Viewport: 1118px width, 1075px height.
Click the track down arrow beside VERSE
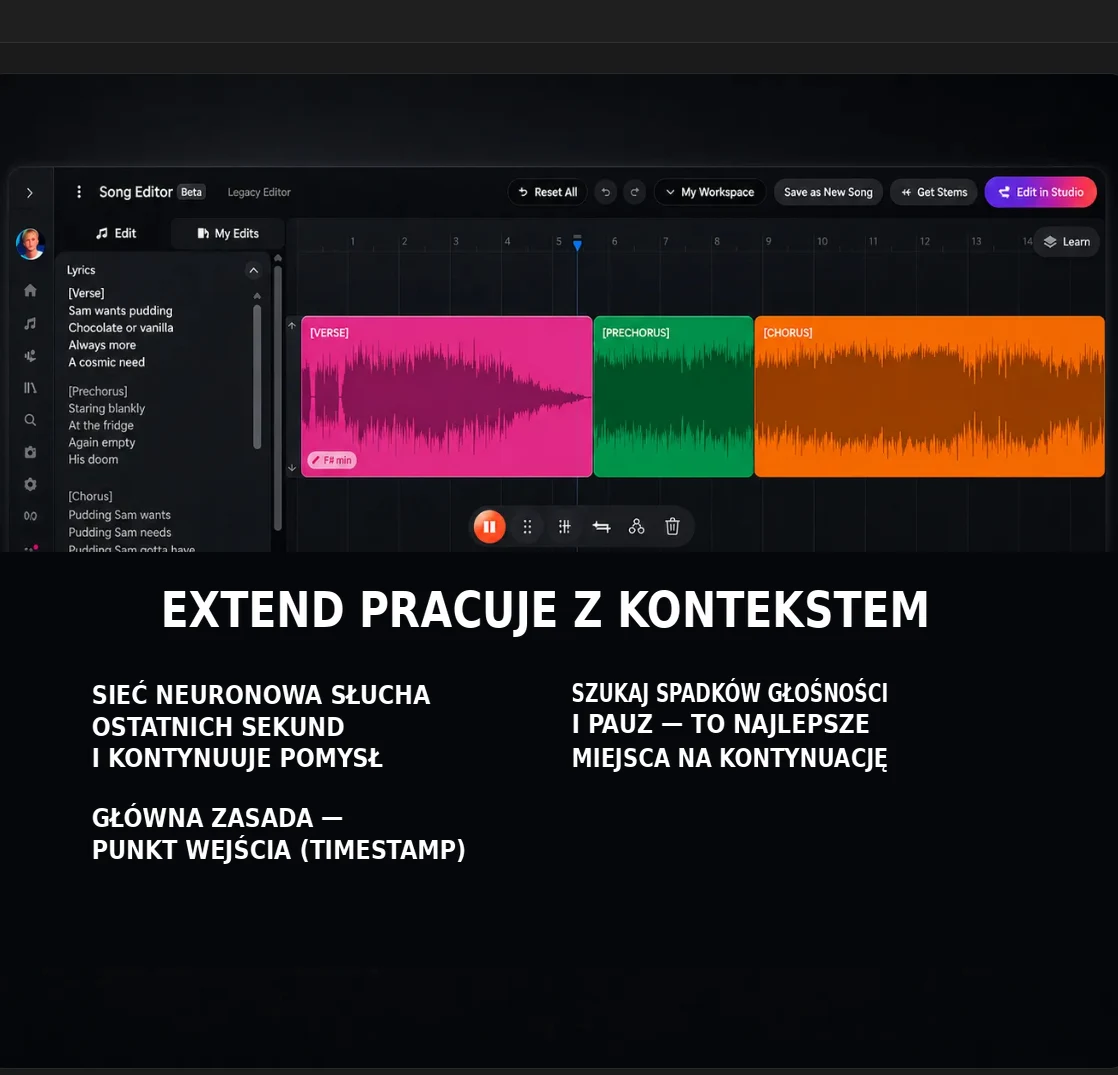click(x=292, y=468)
